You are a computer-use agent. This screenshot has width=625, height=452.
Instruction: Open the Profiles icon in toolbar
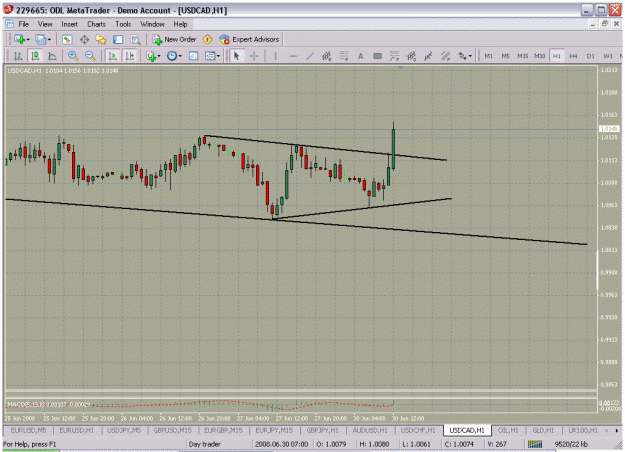(41, 39)
